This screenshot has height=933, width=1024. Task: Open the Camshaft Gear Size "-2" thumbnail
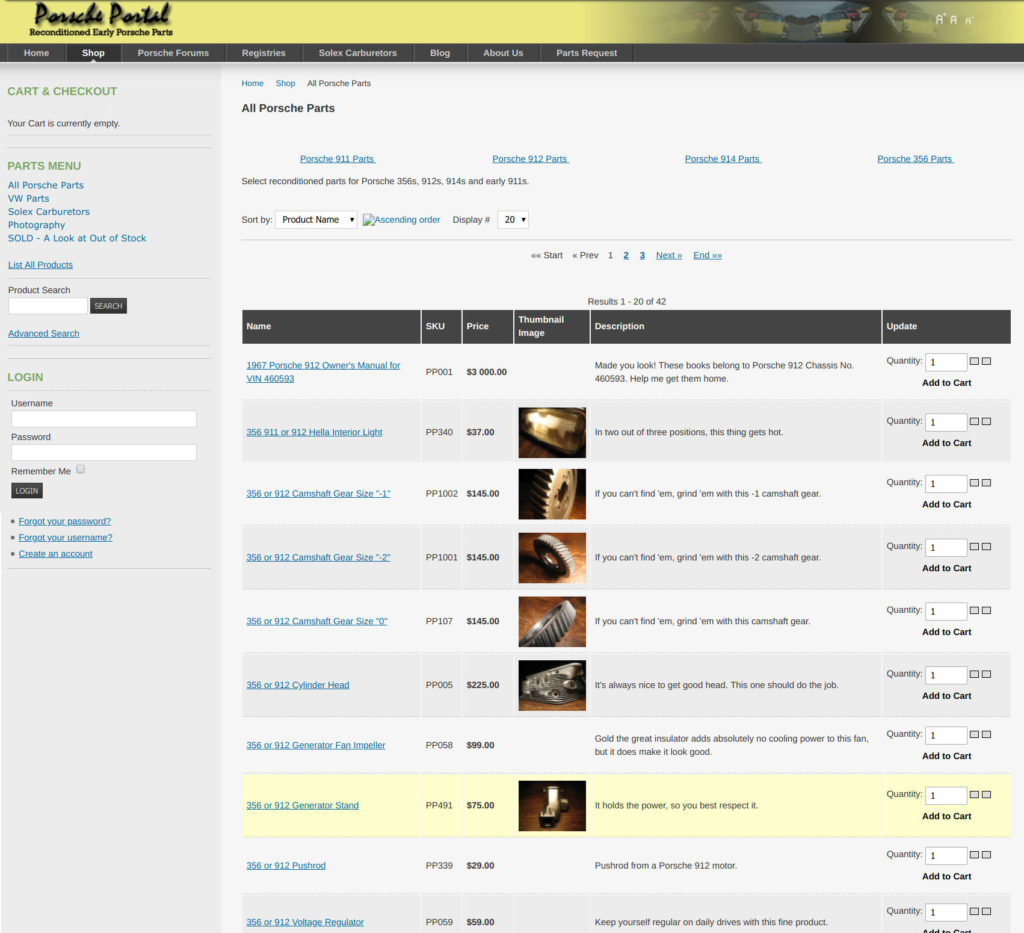point(552,558)
